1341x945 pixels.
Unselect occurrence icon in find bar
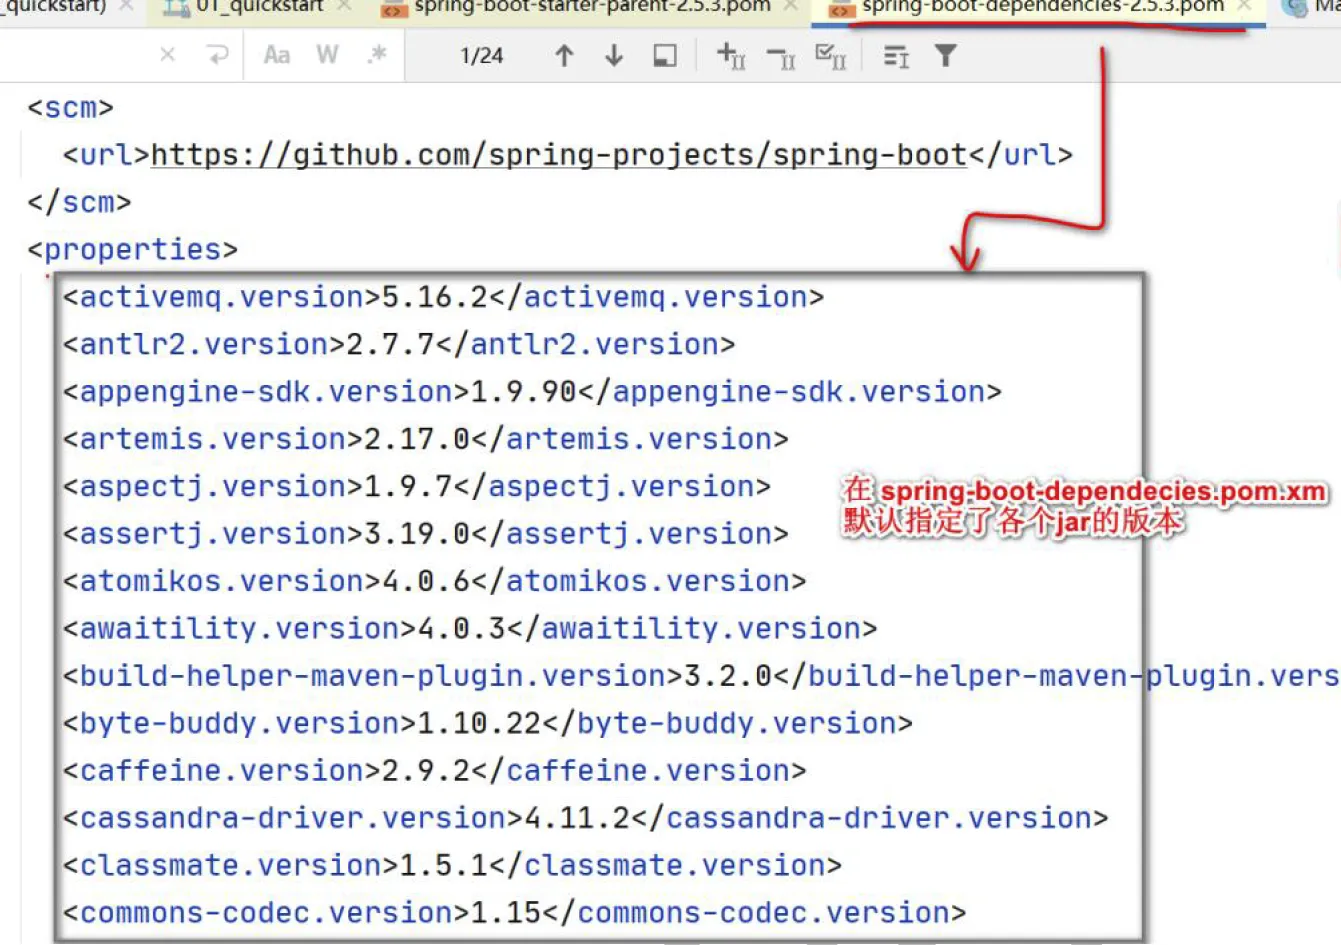point(781,58)
